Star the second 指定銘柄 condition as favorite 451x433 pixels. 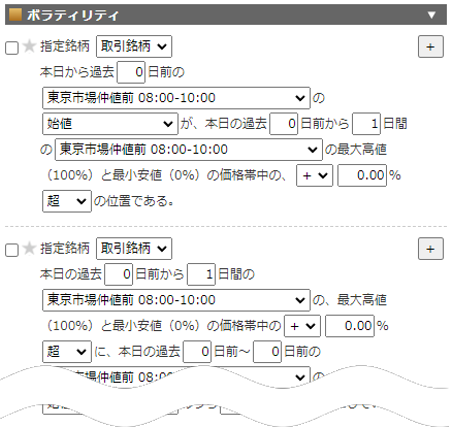point(29,248)
